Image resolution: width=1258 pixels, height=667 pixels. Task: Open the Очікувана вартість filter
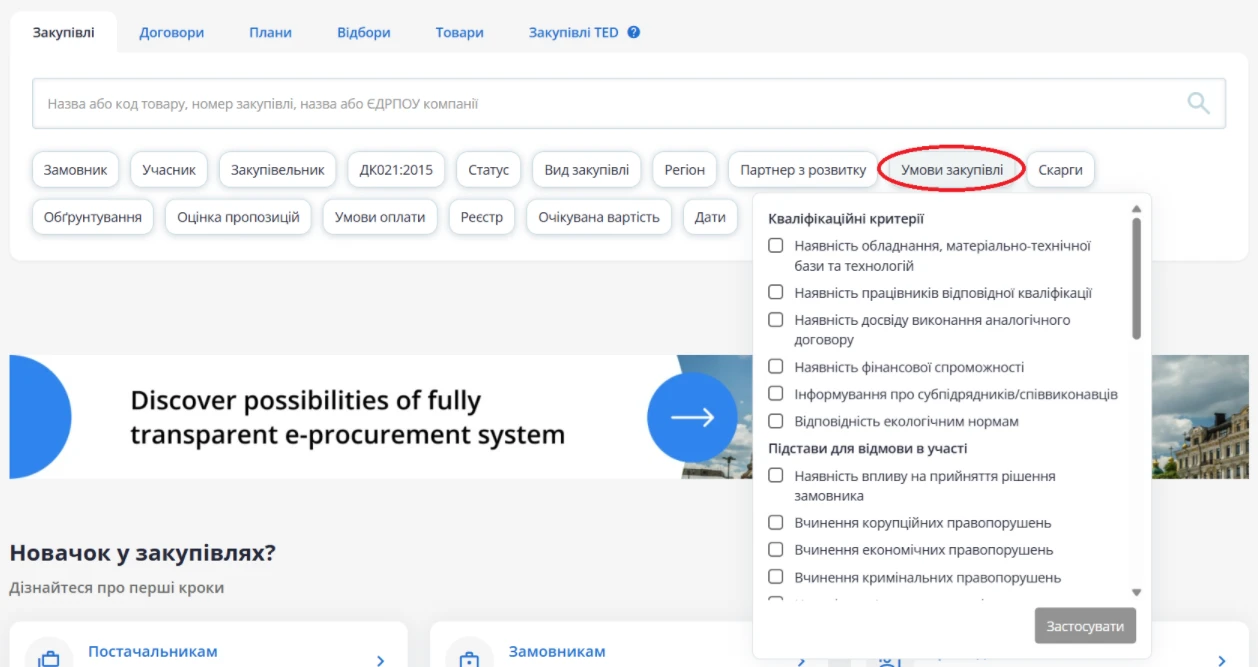click(x=599, y=217)
